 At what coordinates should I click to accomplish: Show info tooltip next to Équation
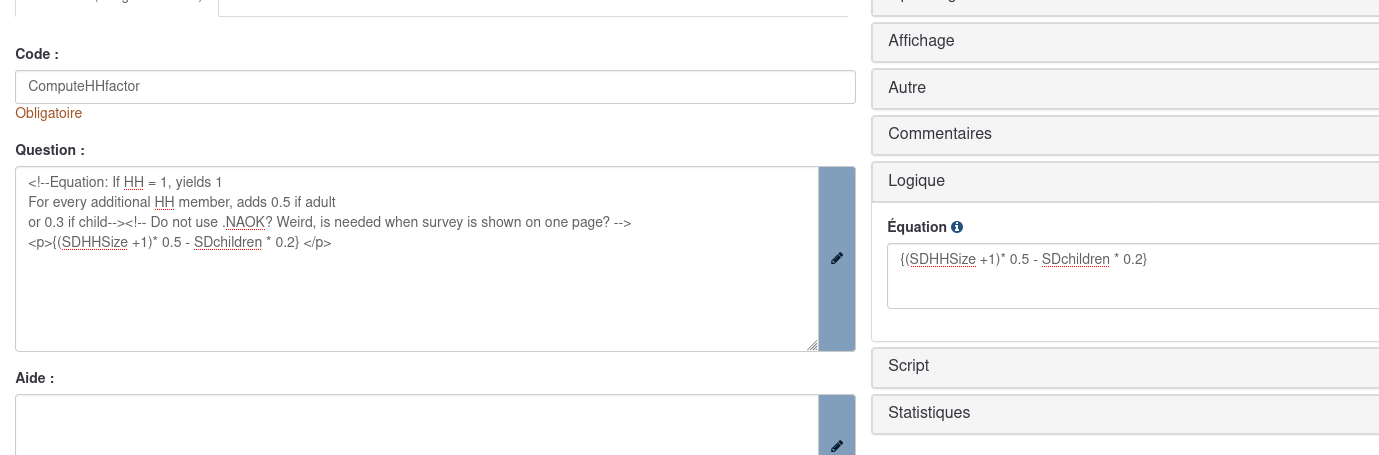[957, 227]
